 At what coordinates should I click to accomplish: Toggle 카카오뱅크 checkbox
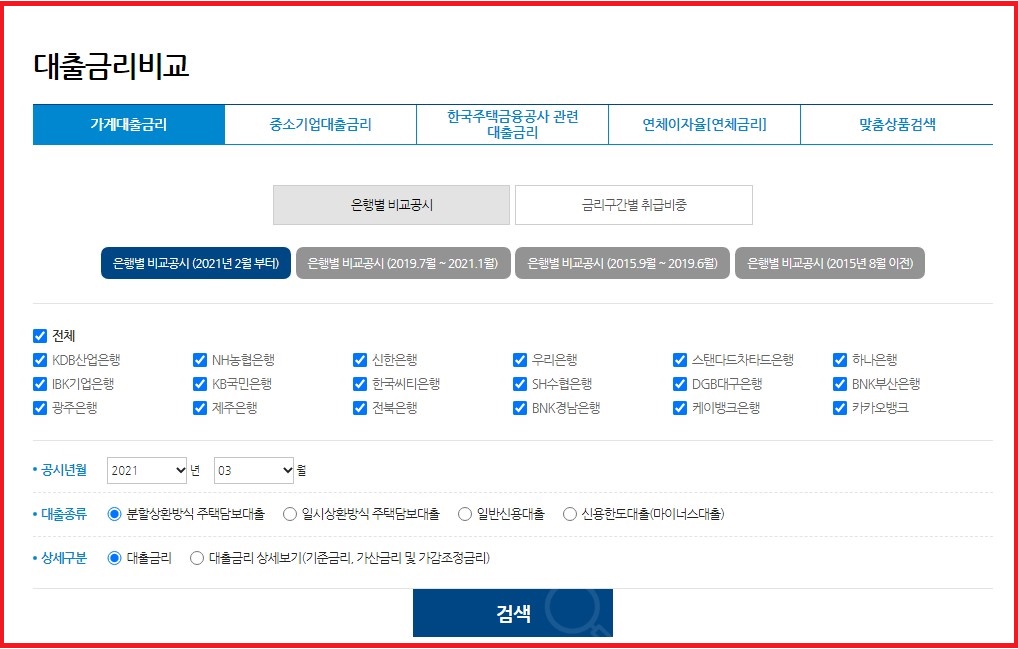pos(841,408)
